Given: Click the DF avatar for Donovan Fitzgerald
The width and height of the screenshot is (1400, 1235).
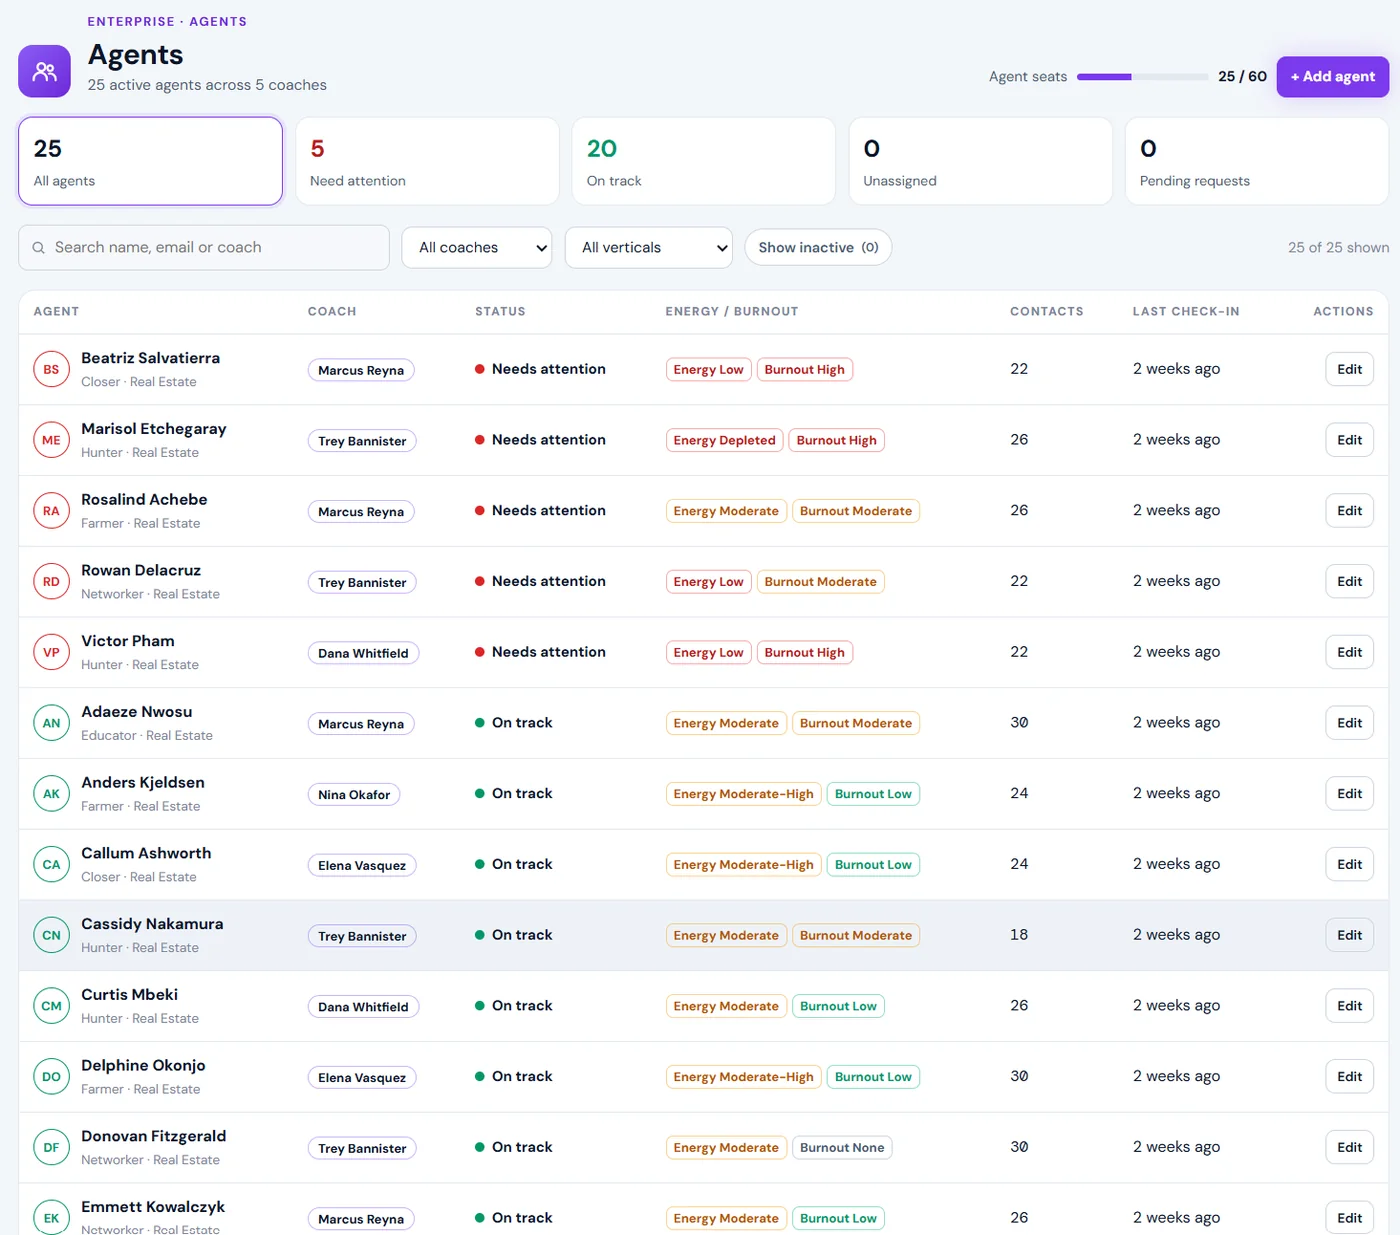Looking at the screenshot, I should pyautogui.click(x=51, y=1148).
